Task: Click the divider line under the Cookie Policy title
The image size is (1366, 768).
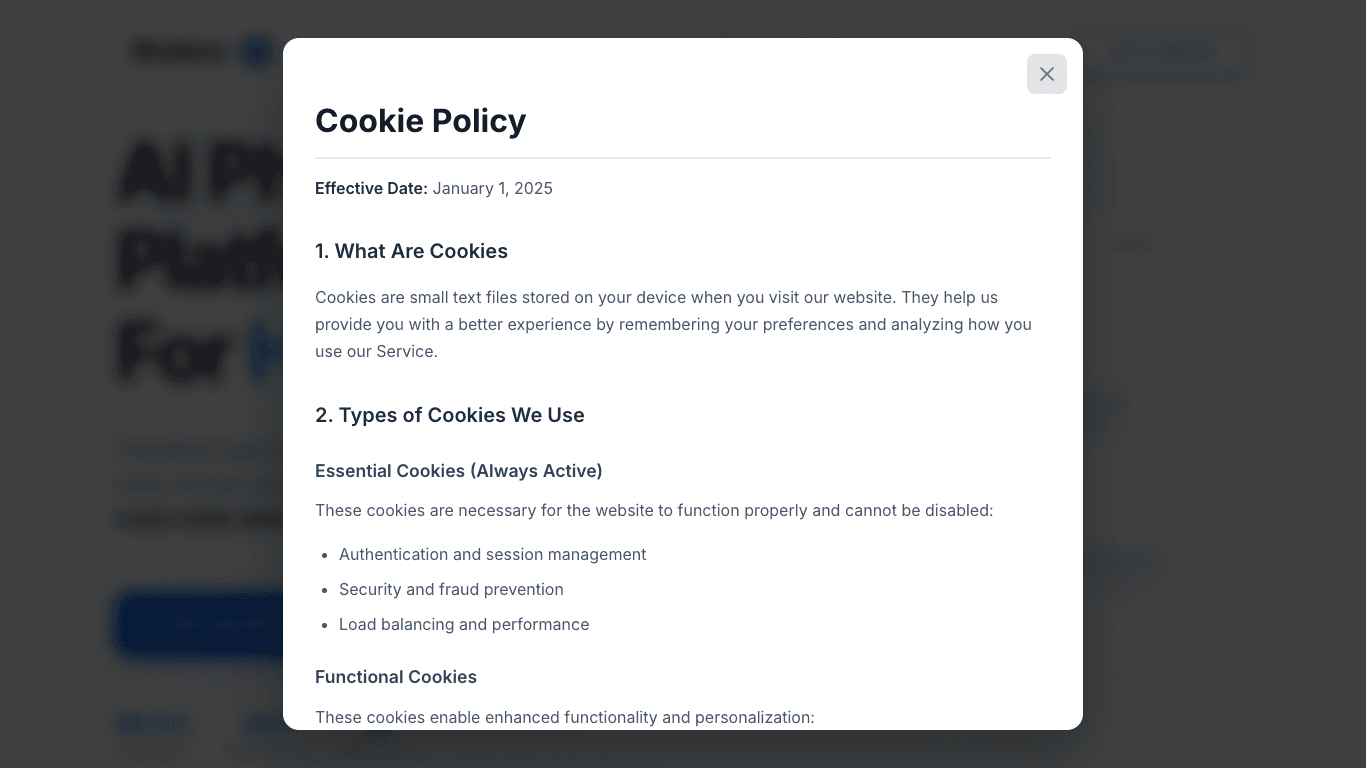Action: [x=683, y=158]
